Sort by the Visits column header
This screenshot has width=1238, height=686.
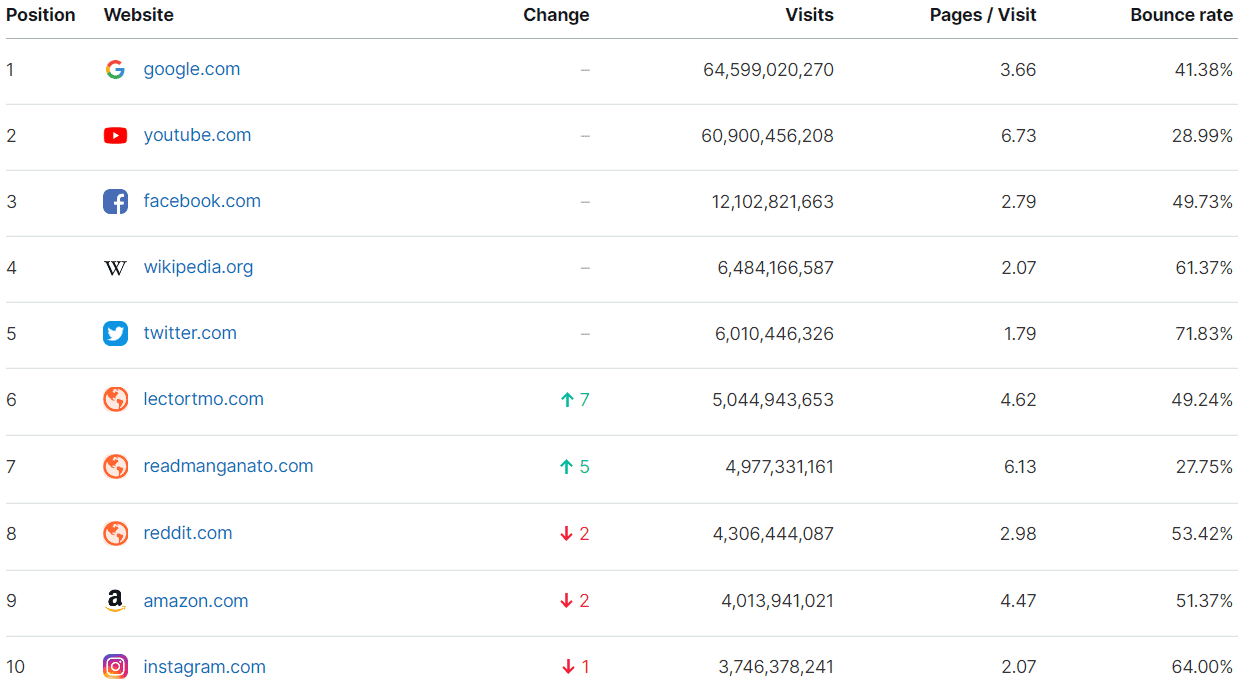(x=809, y=15)
